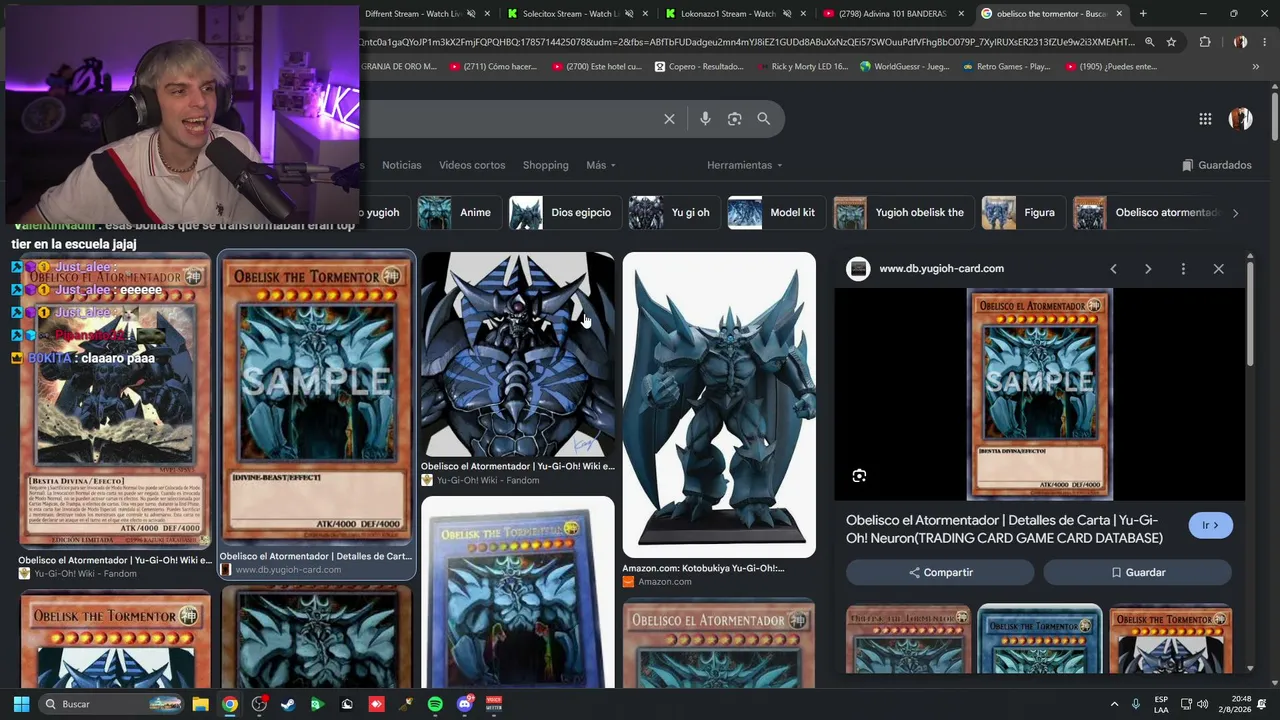The width and height of the screenshot is (1280, 720).
Task: Filter images by Figura chip
Action: pyautogui.click(x=1022, y=212)
